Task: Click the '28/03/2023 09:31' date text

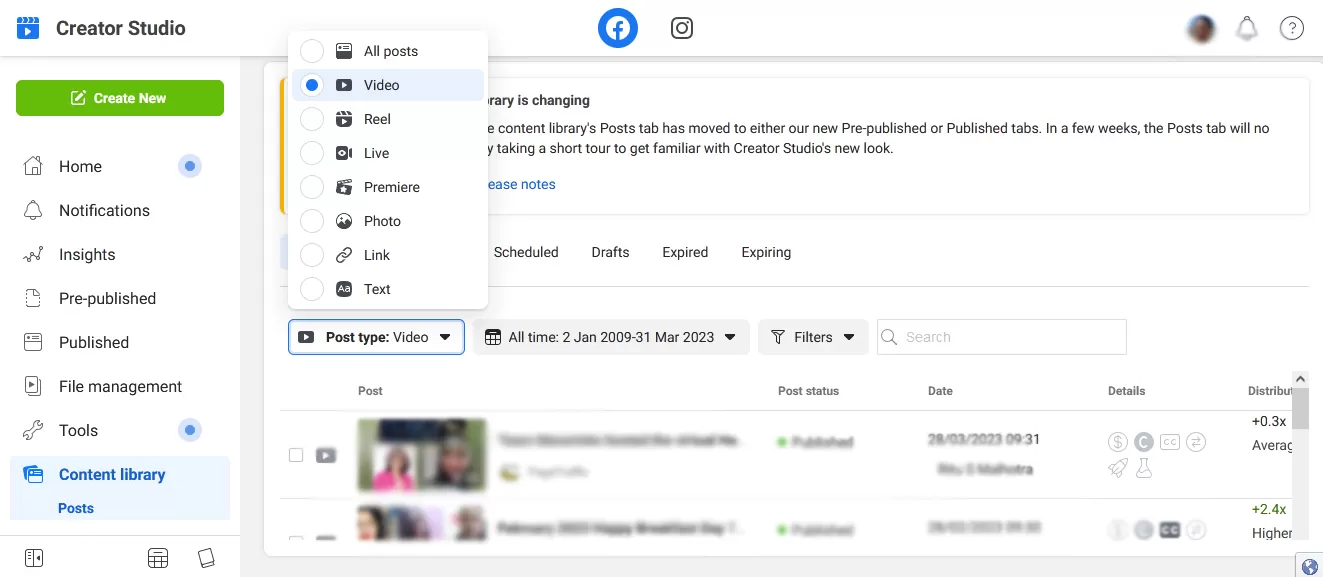Action: tap(984, 439)
